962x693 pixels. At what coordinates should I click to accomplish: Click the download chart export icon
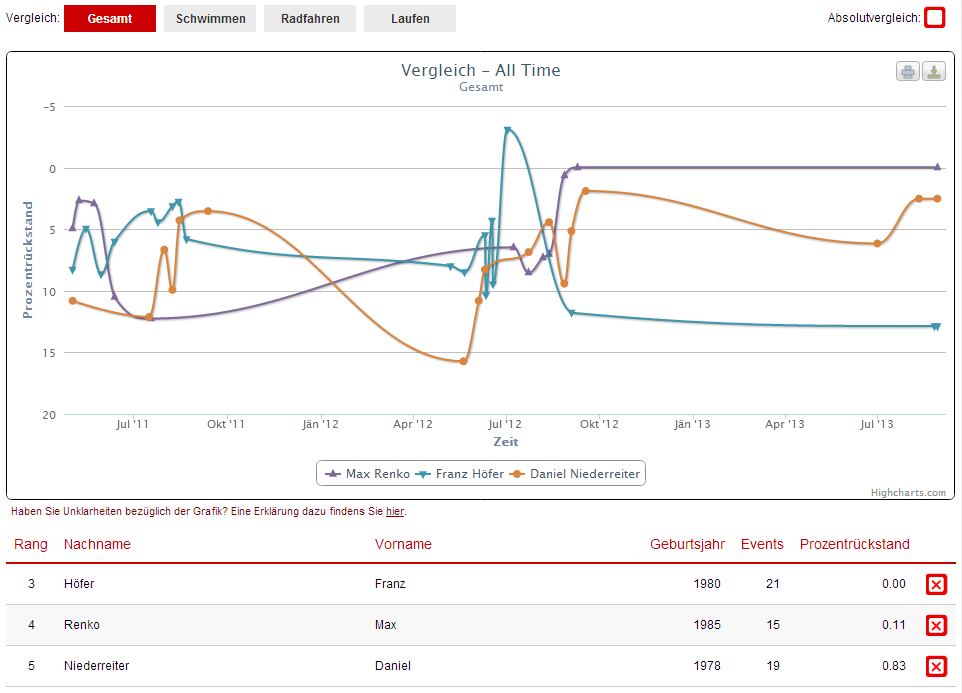933,71
